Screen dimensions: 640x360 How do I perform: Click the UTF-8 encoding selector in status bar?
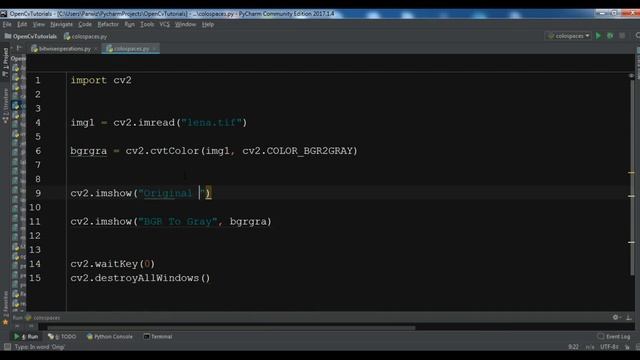coord(609,347)
